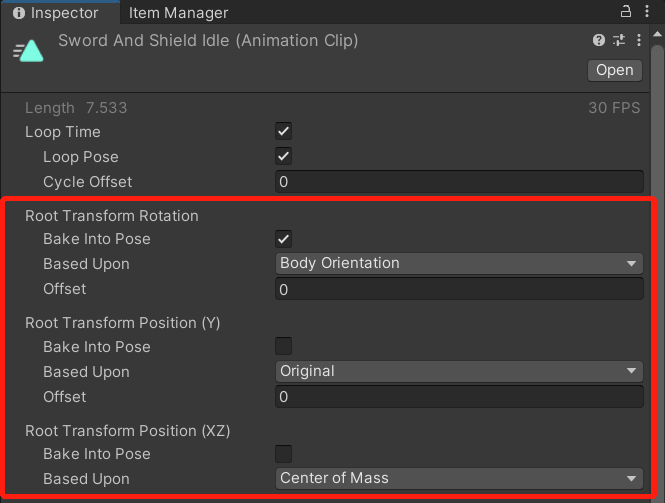665x503 pixels.
Task: Expand the Body Orientation dropdown
Action: (x=459, y=263)
